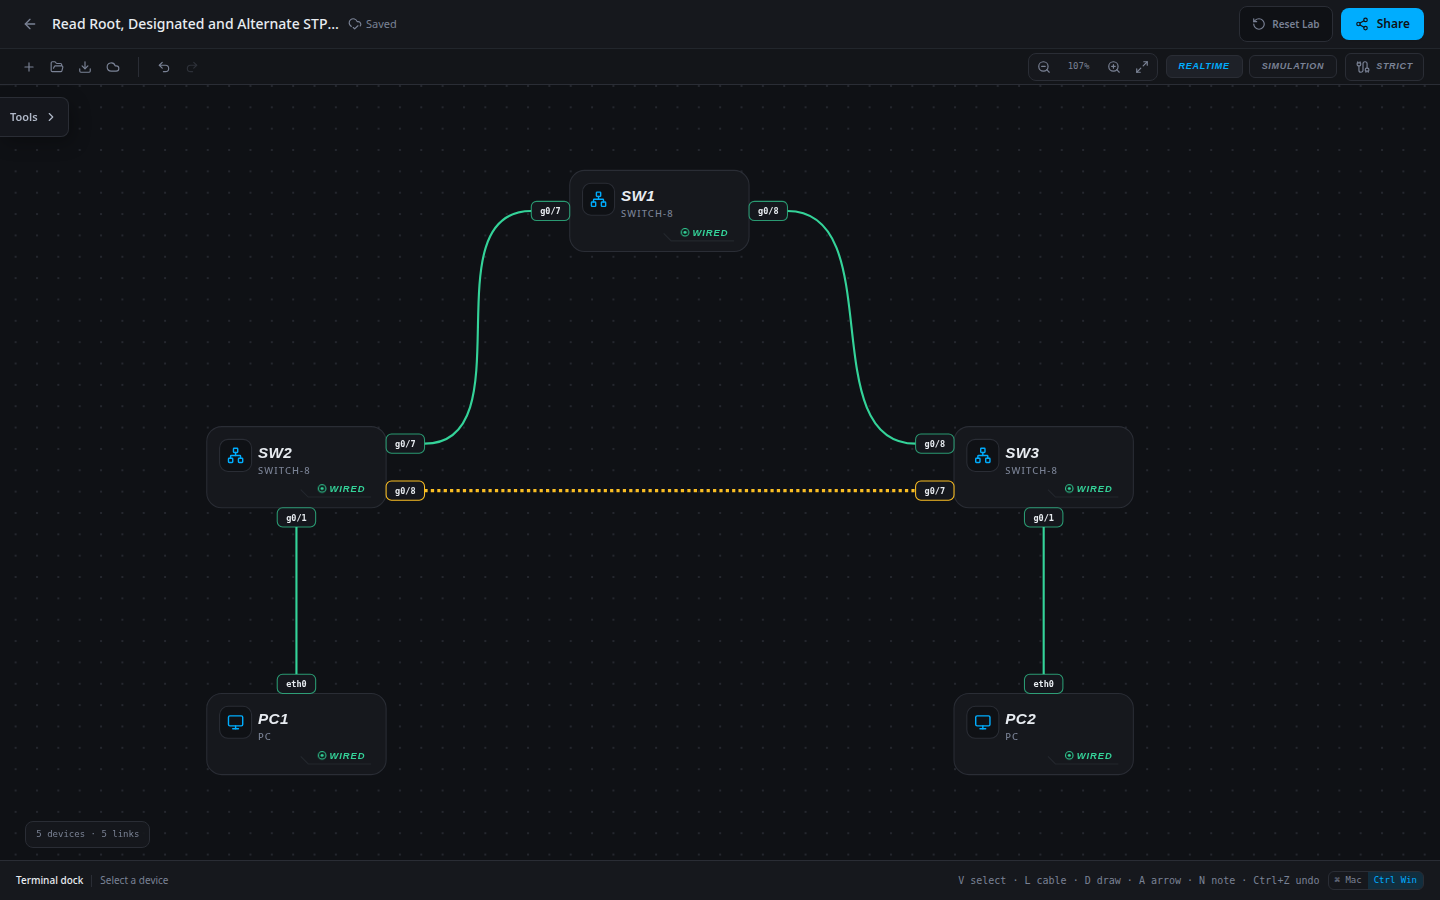1440x900 pixels.
Task: Click SW1 g0/8 port label
Action: (768, 211)
